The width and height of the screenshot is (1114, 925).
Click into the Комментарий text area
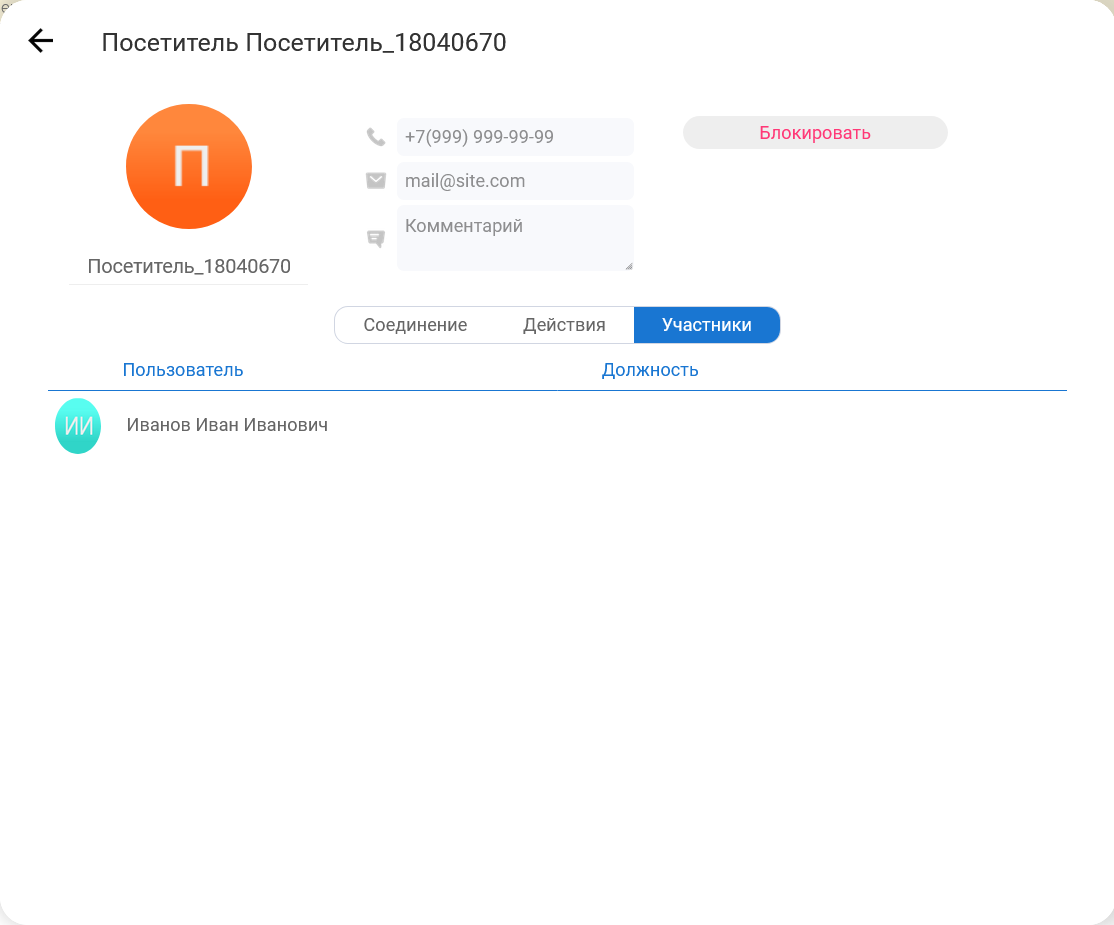[x=514, y=238]
